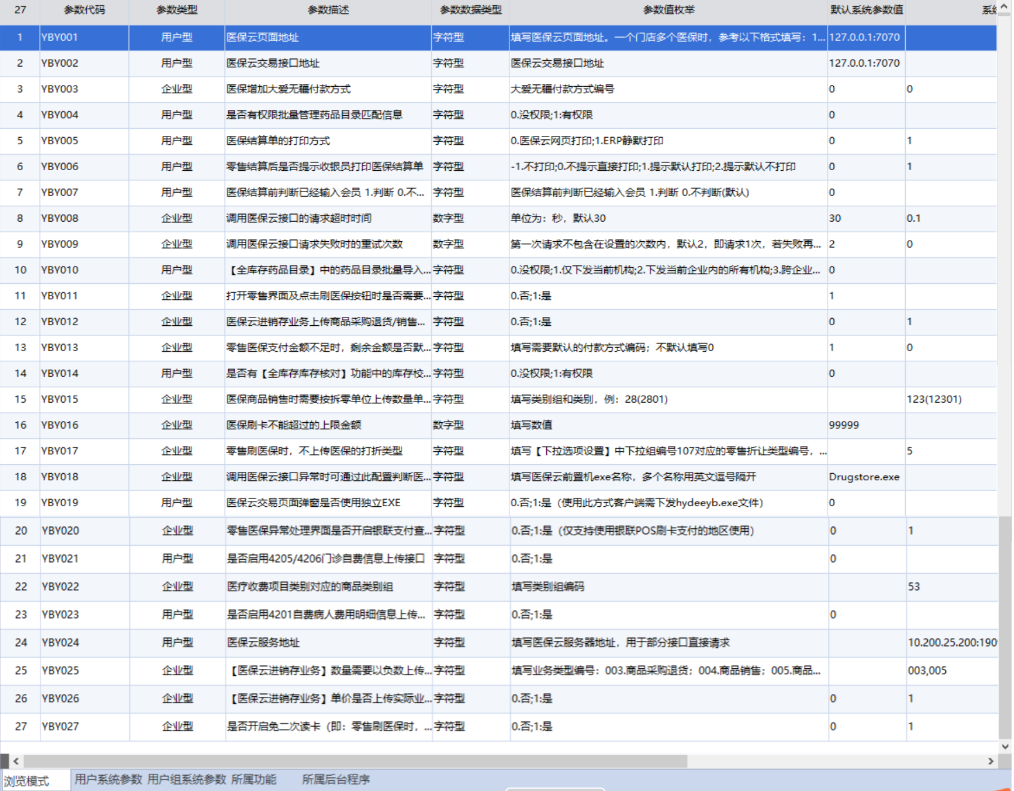The height and width of the screenshot is (791, 1014).
Task: Open the 所属功能 tab
Action: (x=253, y=779)
